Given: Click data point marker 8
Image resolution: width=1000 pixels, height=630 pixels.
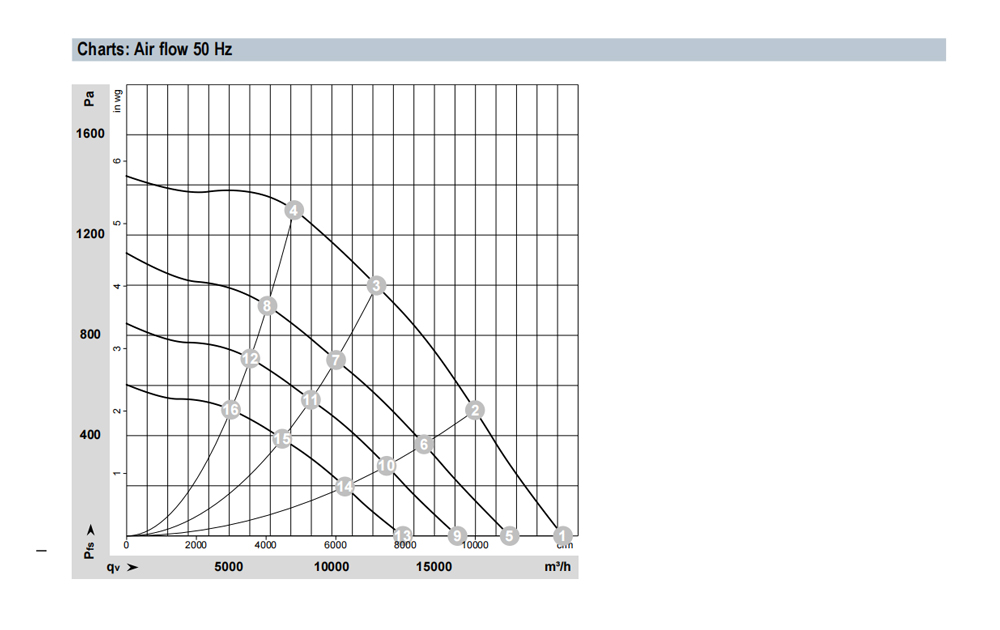Looking at the screenshot, I should [267, 306].
